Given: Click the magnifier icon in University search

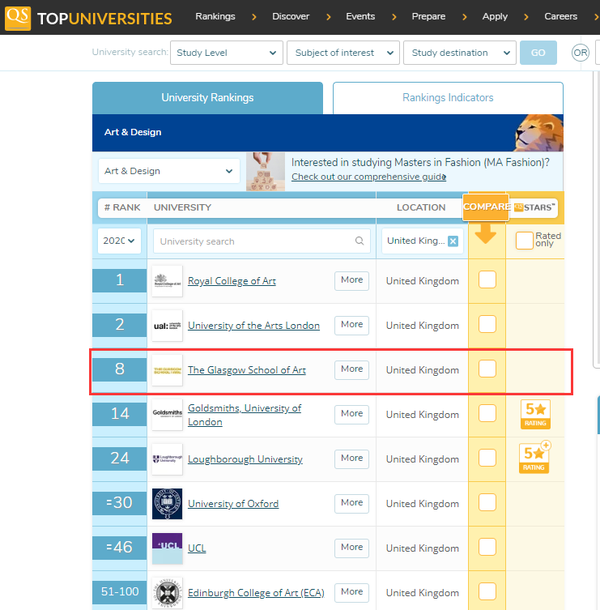Looking at the screenshot, I should coord(359,241).
